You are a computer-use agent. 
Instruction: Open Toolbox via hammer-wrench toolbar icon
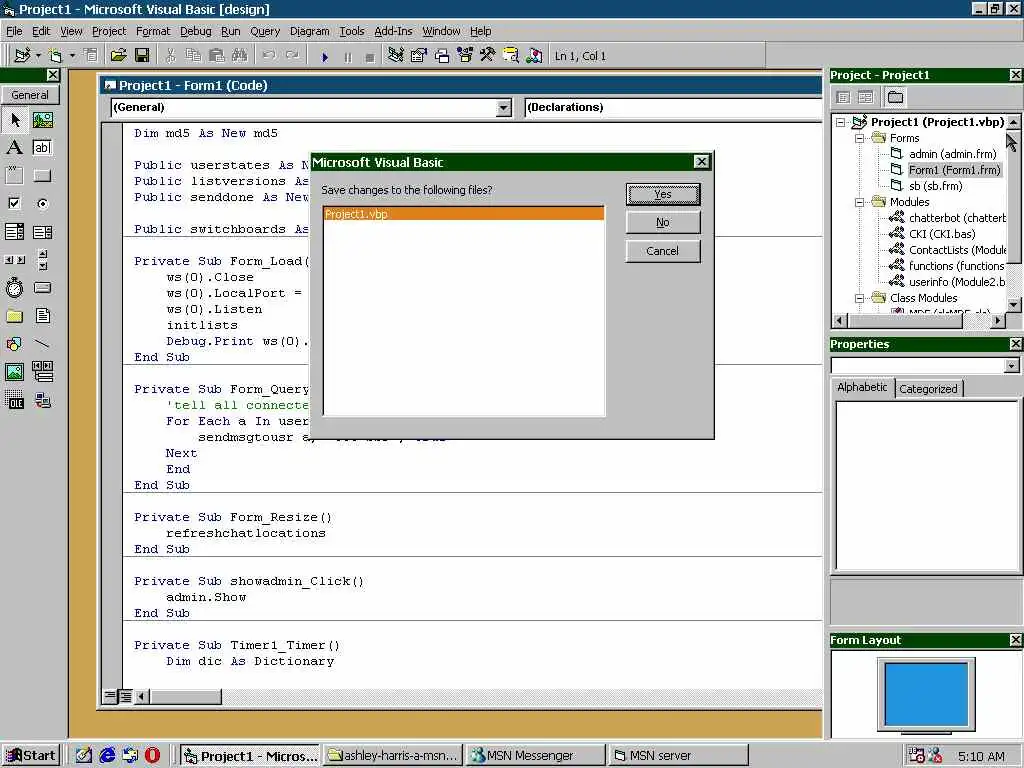point(487,56)
